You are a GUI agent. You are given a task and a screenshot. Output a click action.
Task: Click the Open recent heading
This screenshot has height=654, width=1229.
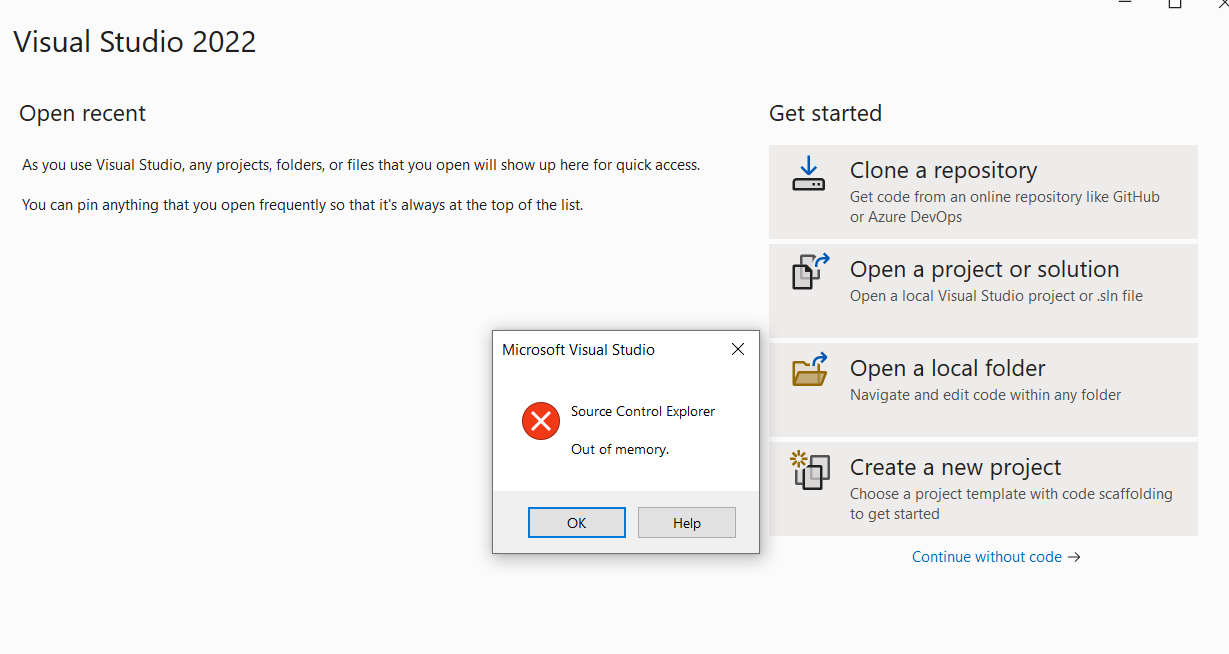[82, 114]
